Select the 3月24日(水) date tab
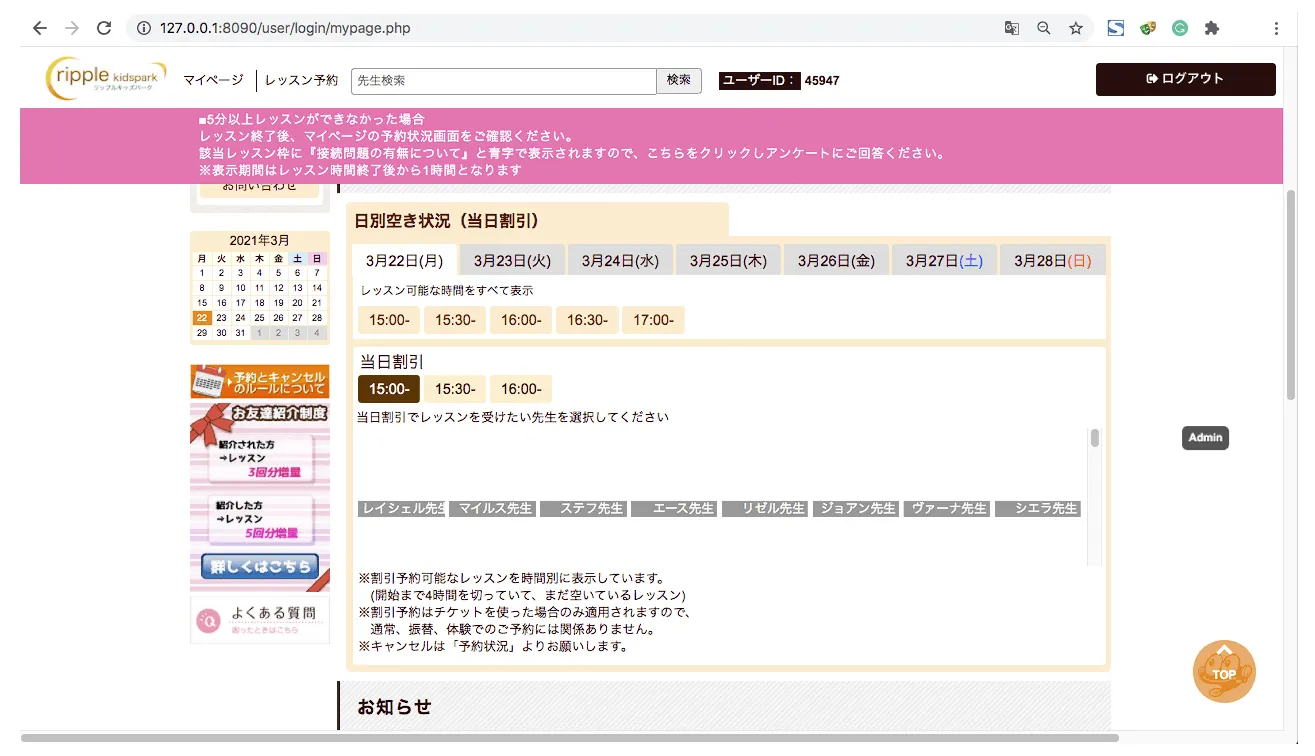This screenshot has height=756, width=1315. [620, 261]
